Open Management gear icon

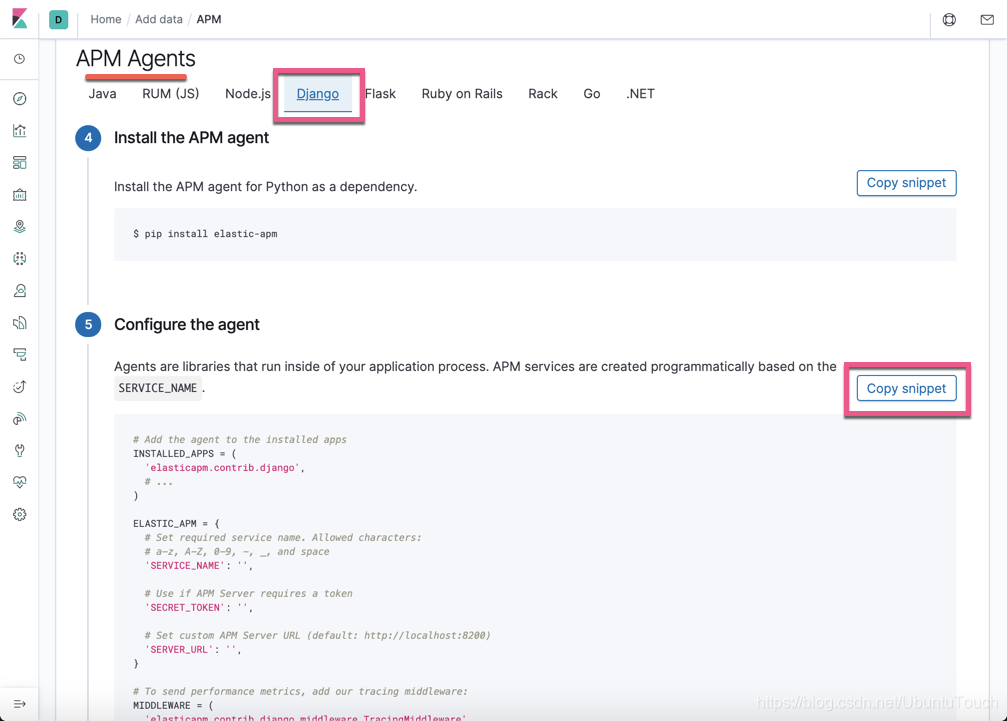coord(20,514)
